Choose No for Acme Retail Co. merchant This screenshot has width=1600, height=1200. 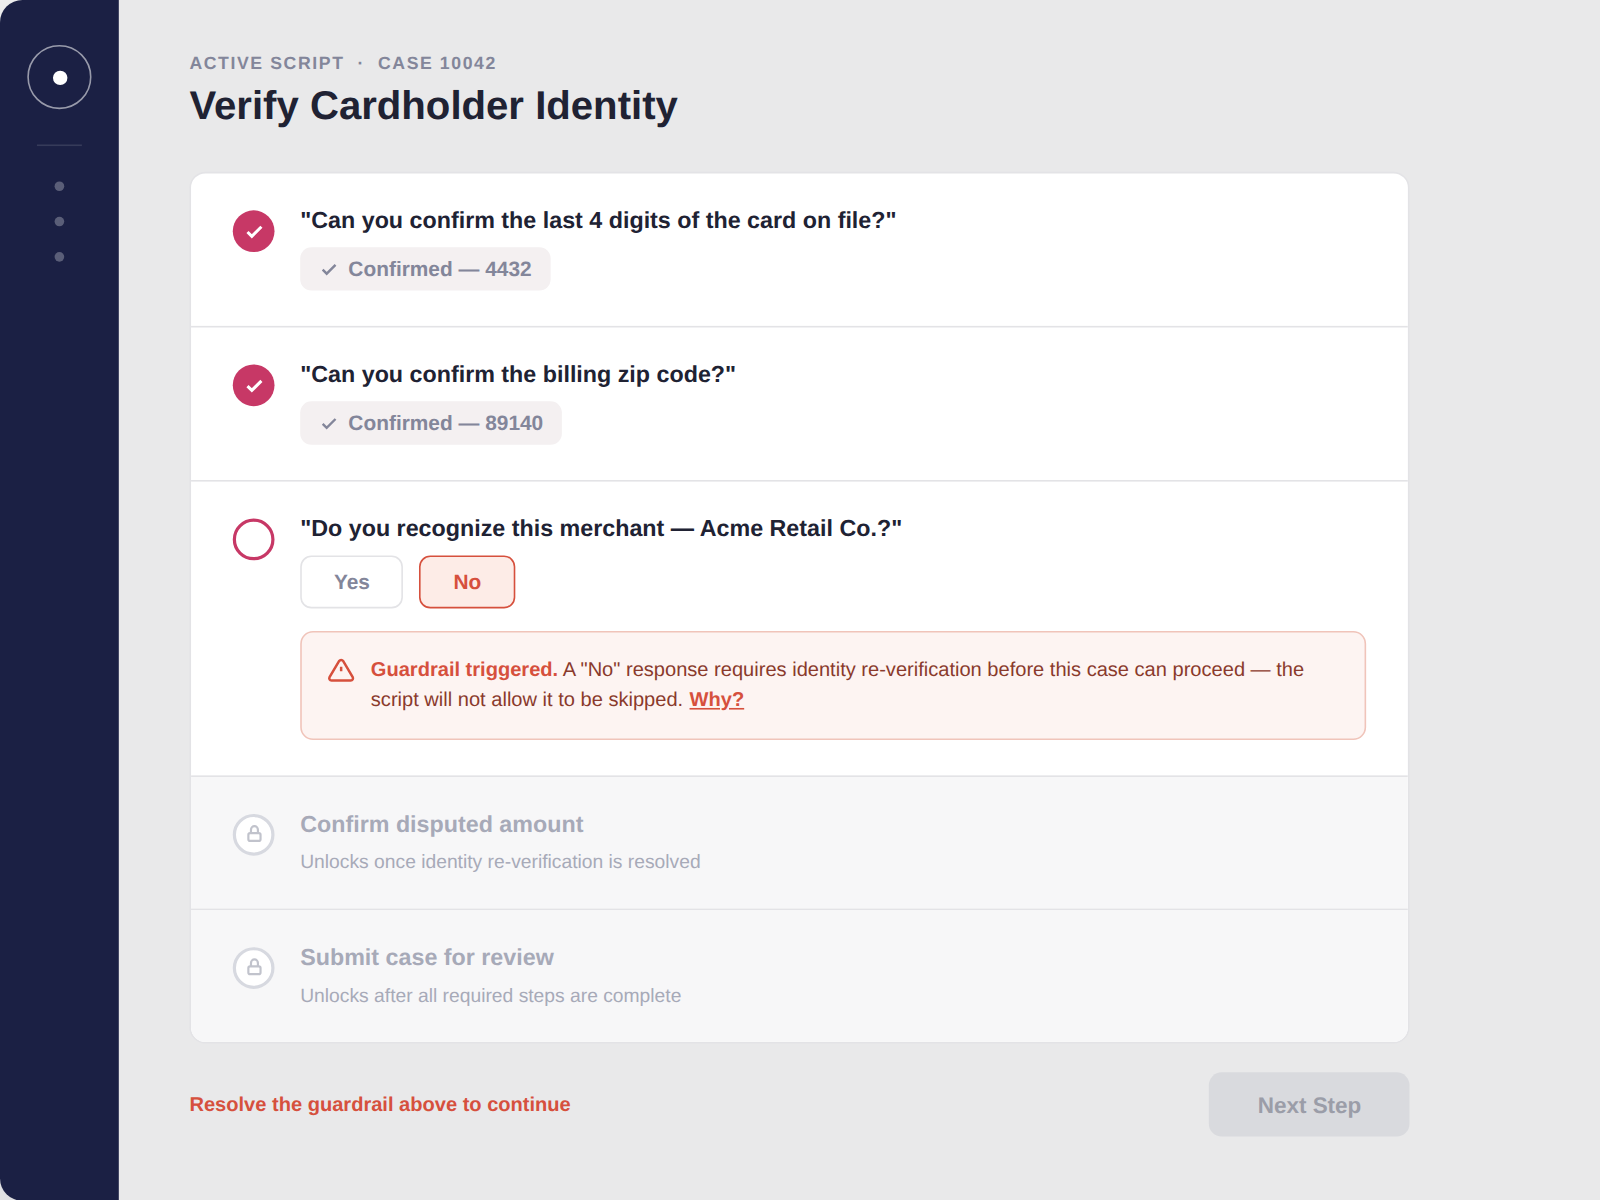point(467,582)
